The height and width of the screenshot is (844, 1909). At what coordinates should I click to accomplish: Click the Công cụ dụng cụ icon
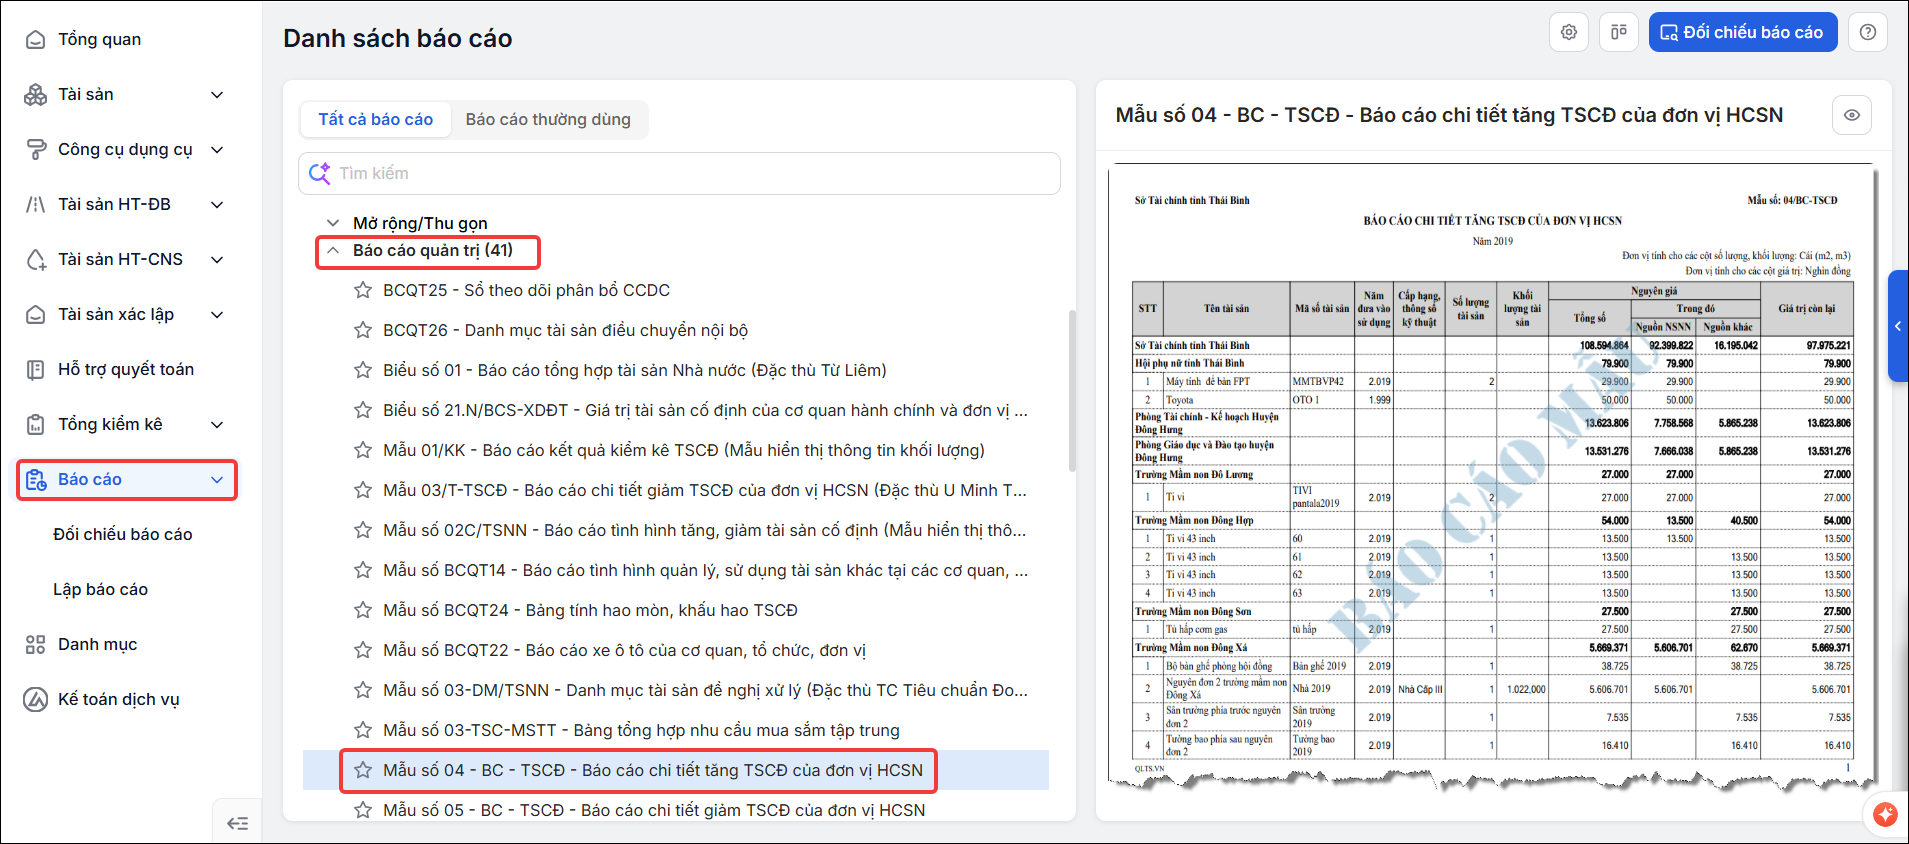click(36, 150)
